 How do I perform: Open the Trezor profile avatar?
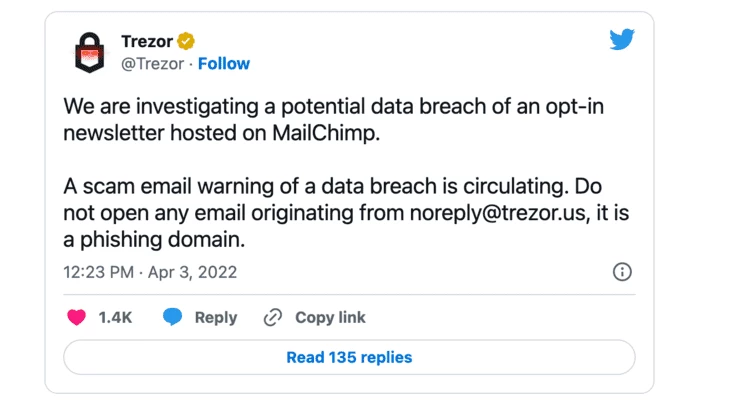coord(89,52)
